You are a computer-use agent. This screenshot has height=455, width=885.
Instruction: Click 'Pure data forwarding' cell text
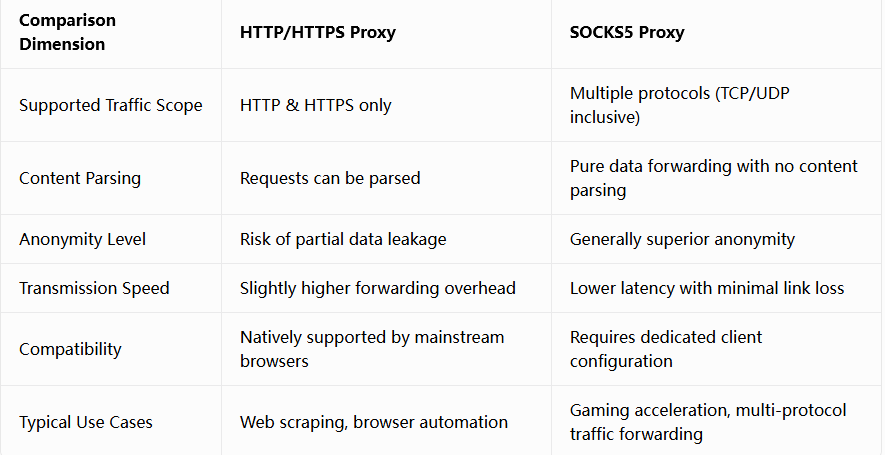tap(713, 178)
